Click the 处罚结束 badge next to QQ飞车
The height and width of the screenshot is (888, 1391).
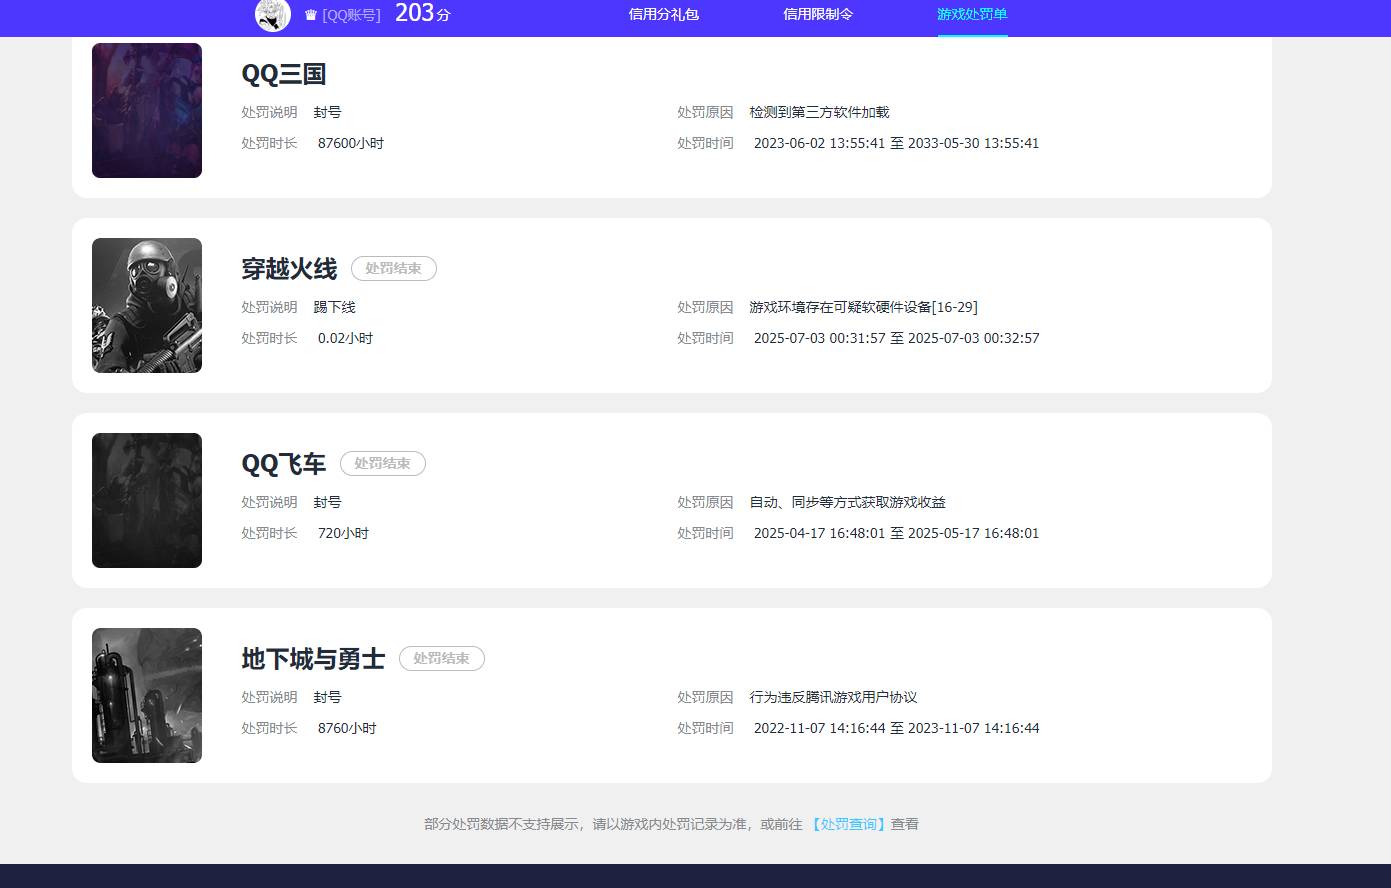[383, 463]
